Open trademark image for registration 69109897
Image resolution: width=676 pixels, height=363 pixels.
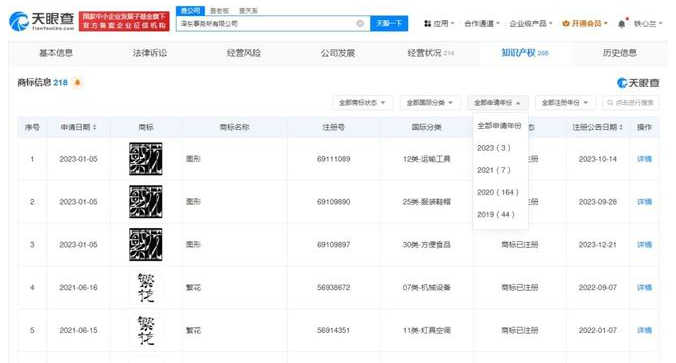(x=146, y=244)
